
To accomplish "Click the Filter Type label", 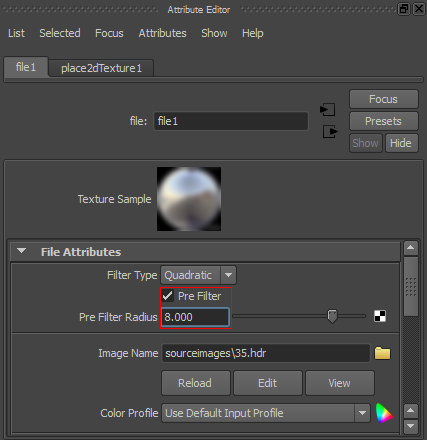I will pos(132,275).
